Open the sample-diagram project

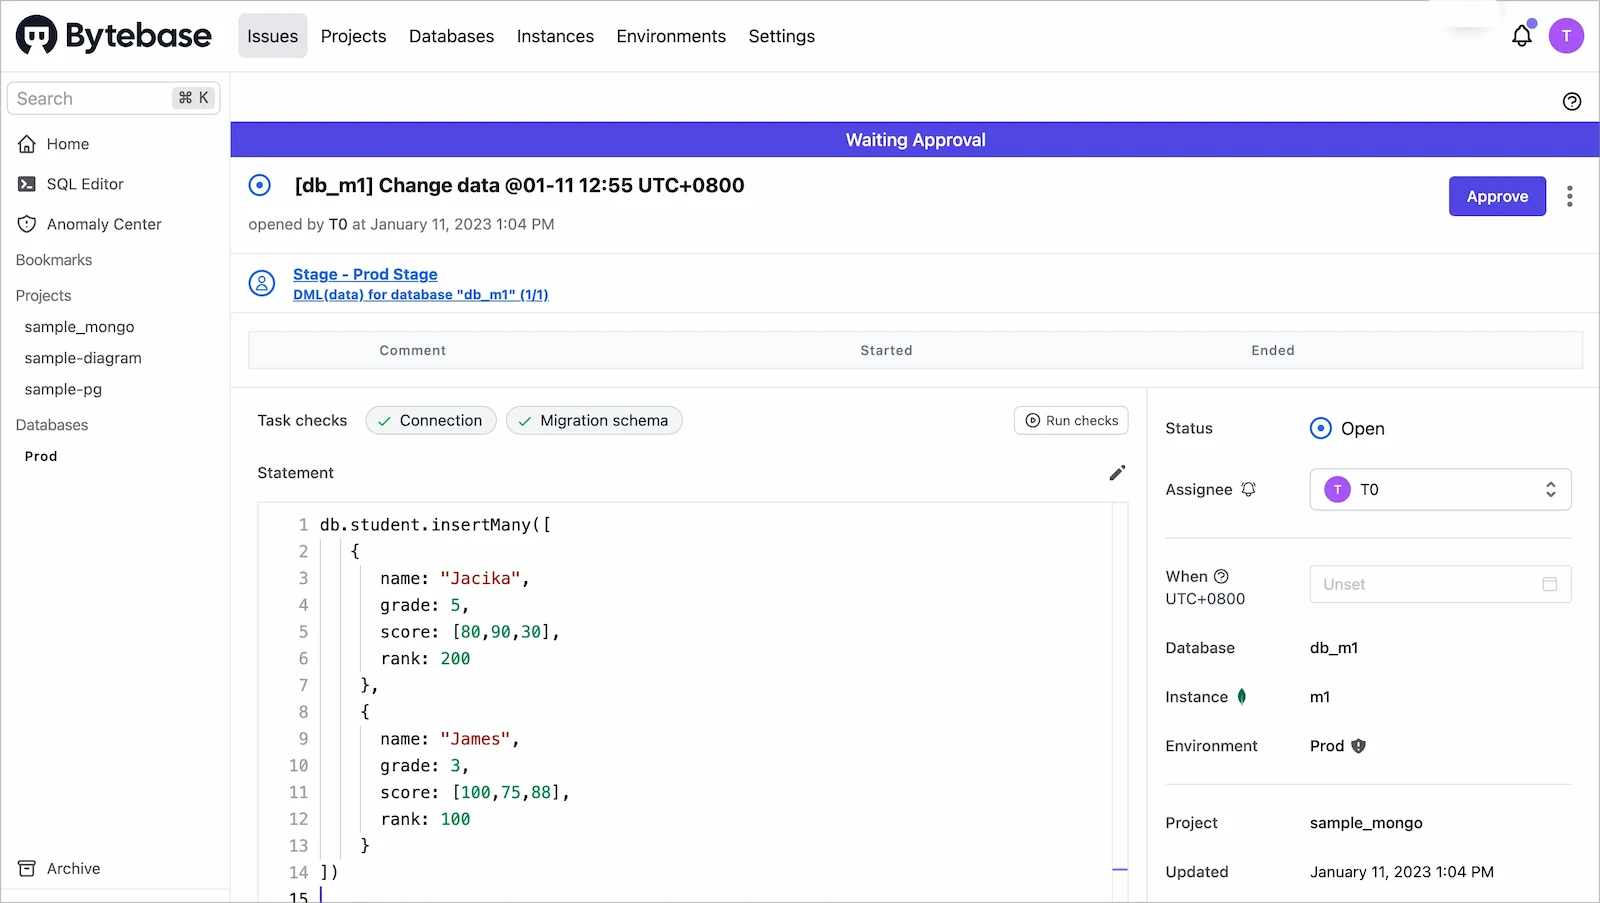point(83,358)
